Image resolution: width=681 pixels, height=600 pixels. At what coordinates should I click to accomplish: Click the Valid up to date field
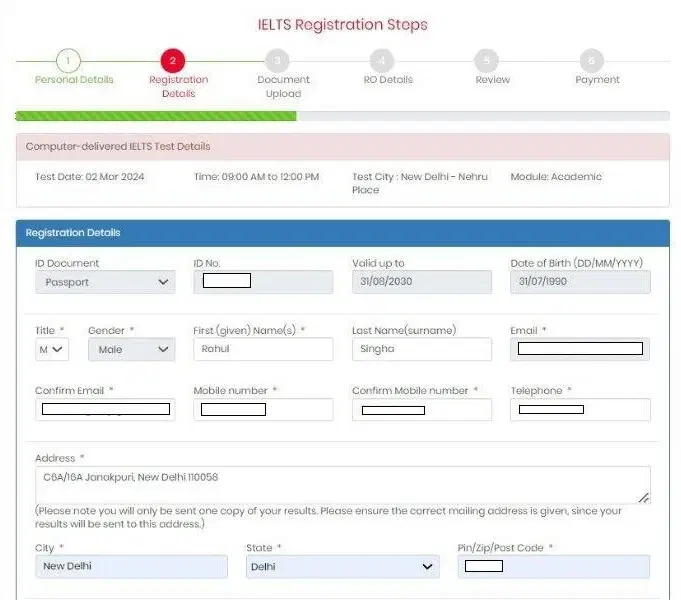422,282
